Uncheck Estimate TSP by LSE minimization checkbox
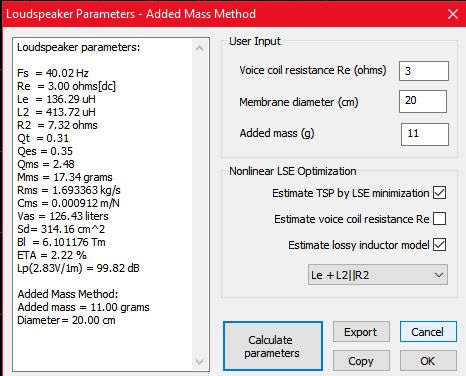The image size is (466, 376). tap(439, 193)
